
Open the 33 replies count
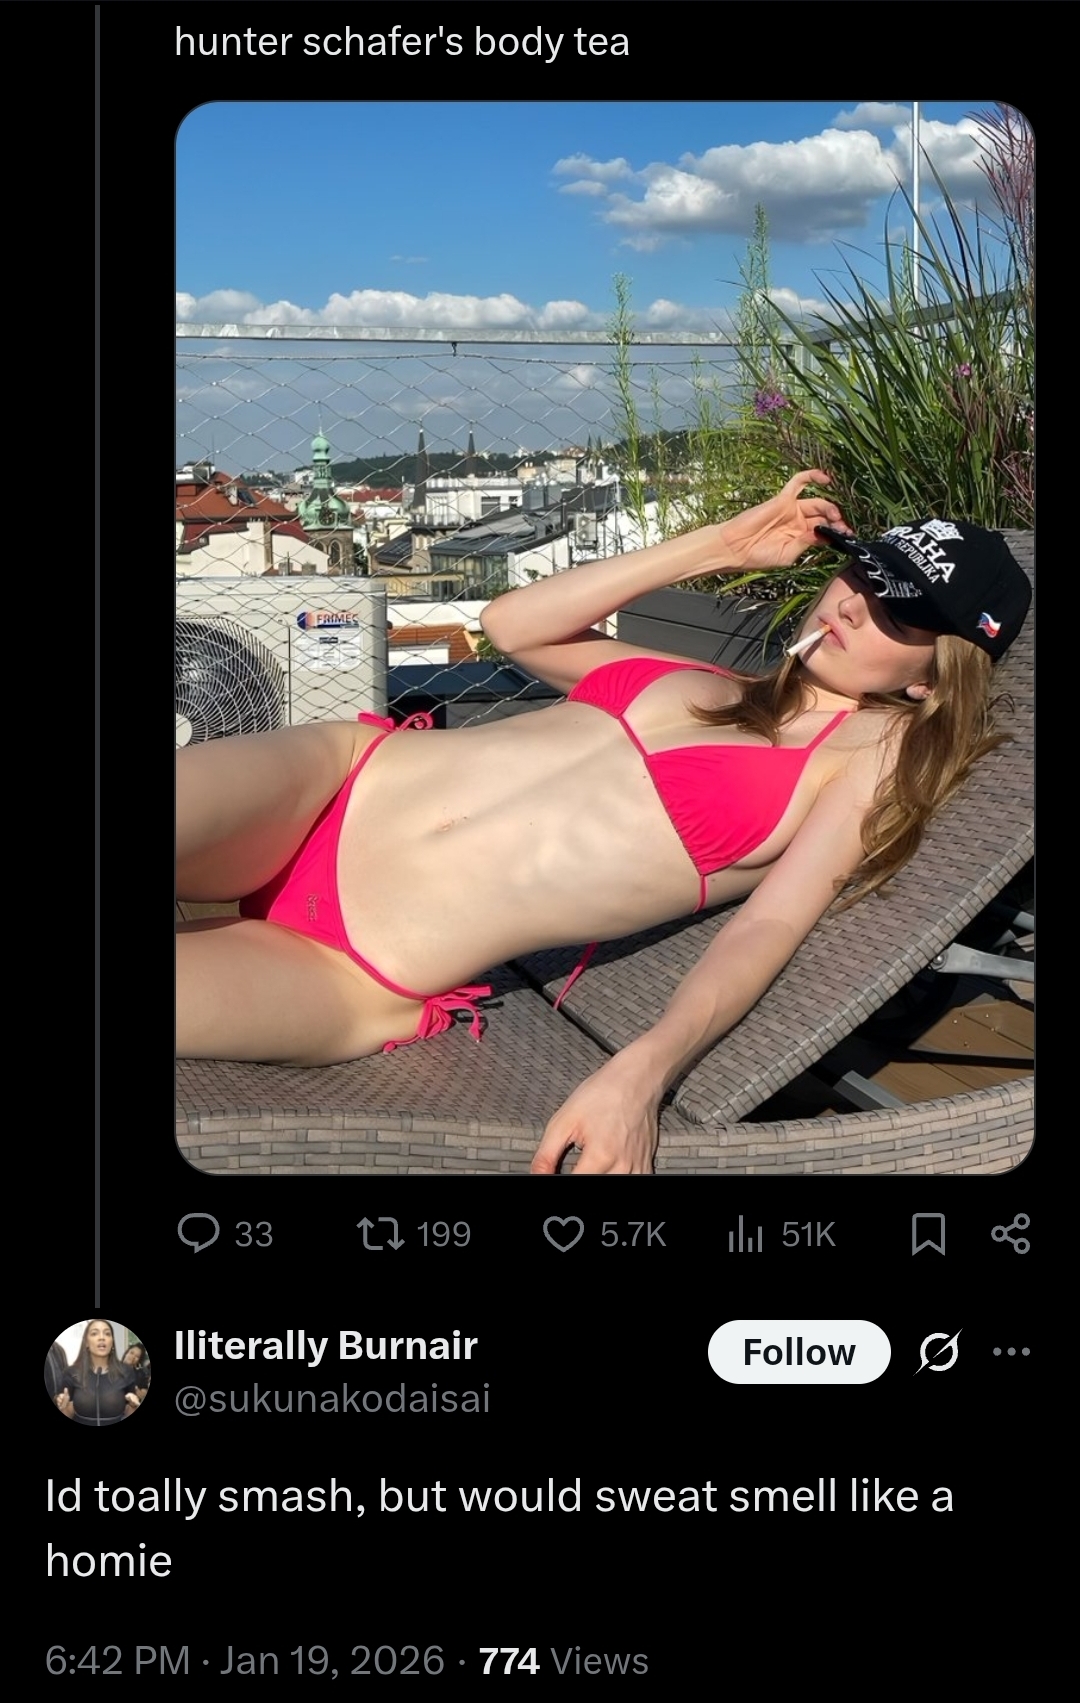pyautogui.click(x=254, y=1235)
